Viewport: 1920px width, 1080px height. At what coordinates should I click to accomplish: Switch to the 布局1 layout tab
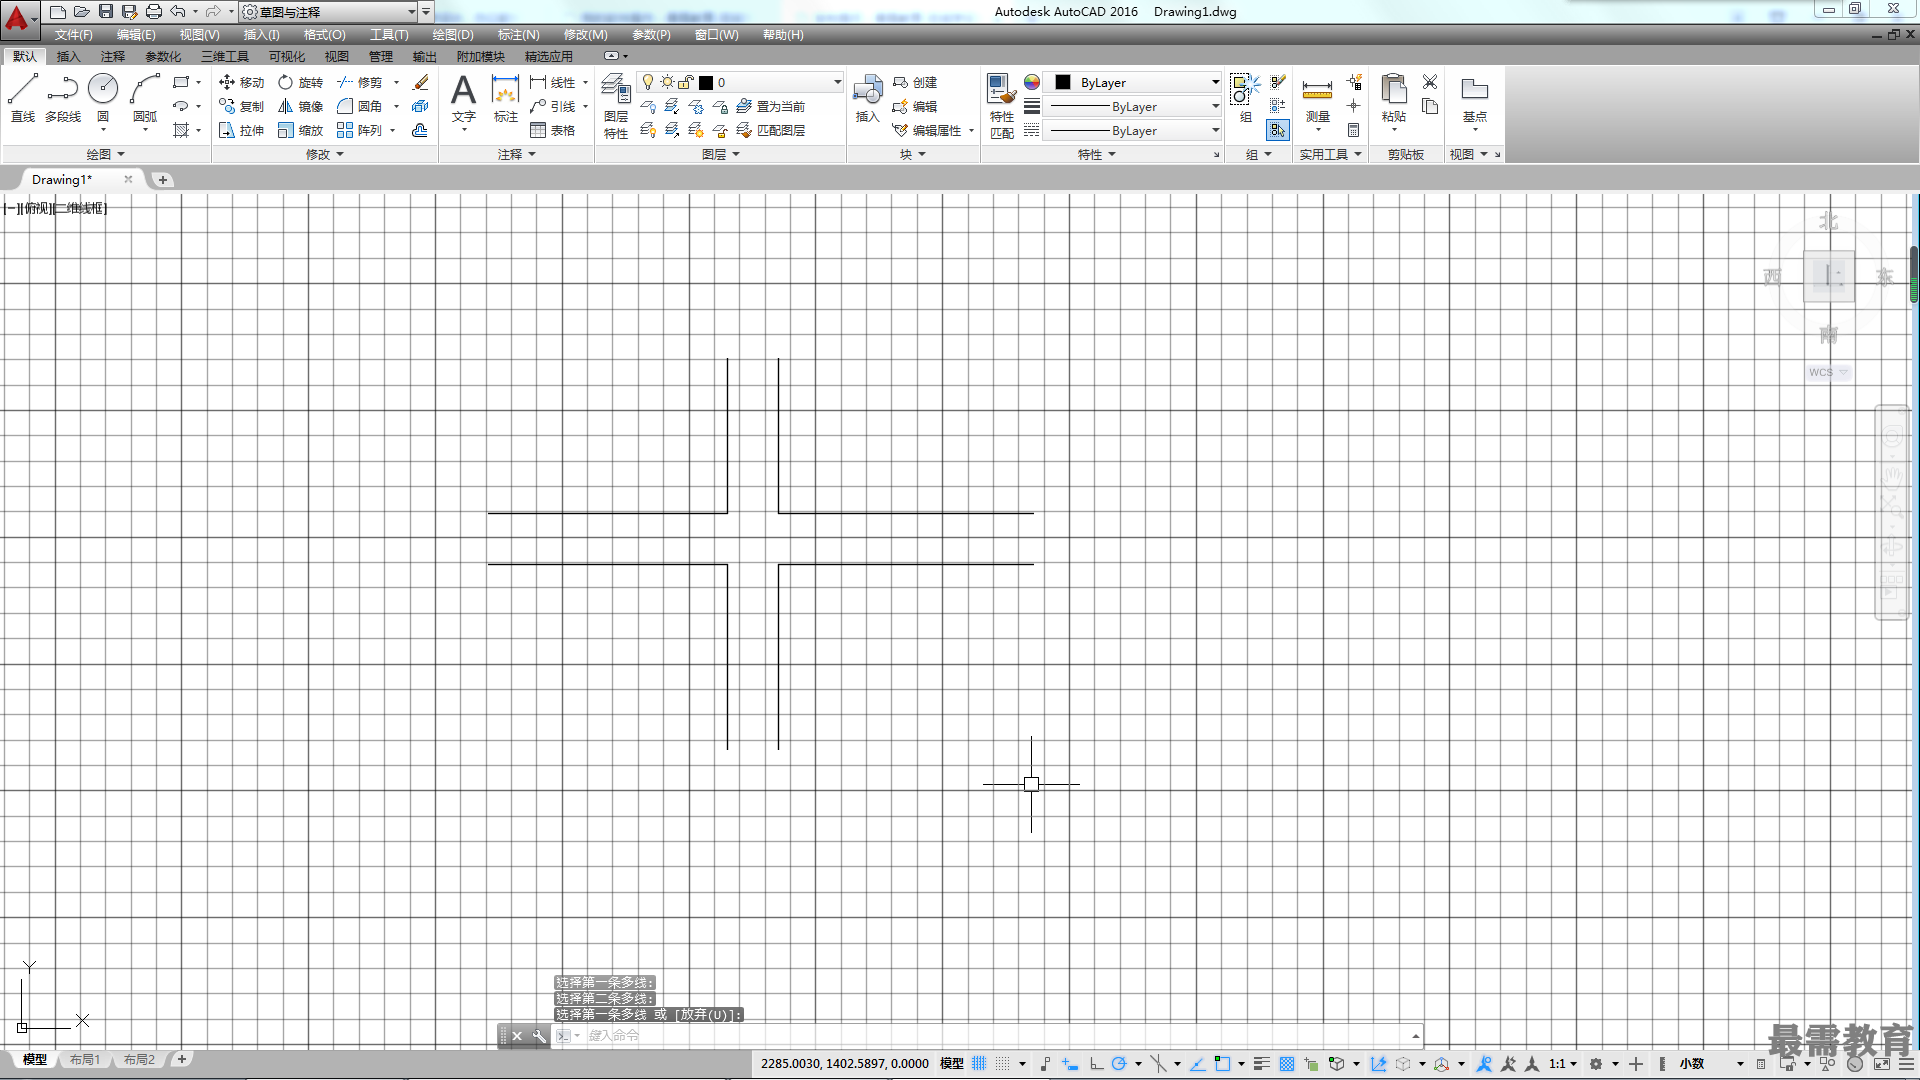85,1059
